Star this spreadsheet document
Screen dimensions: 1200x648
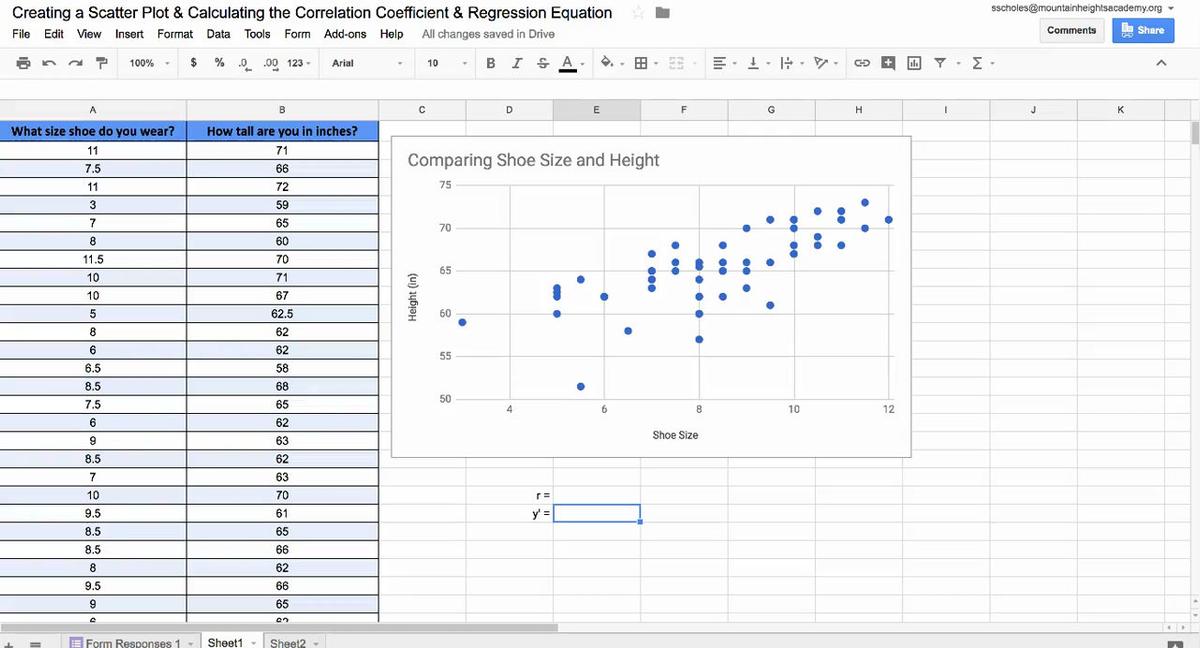point(637,13)
